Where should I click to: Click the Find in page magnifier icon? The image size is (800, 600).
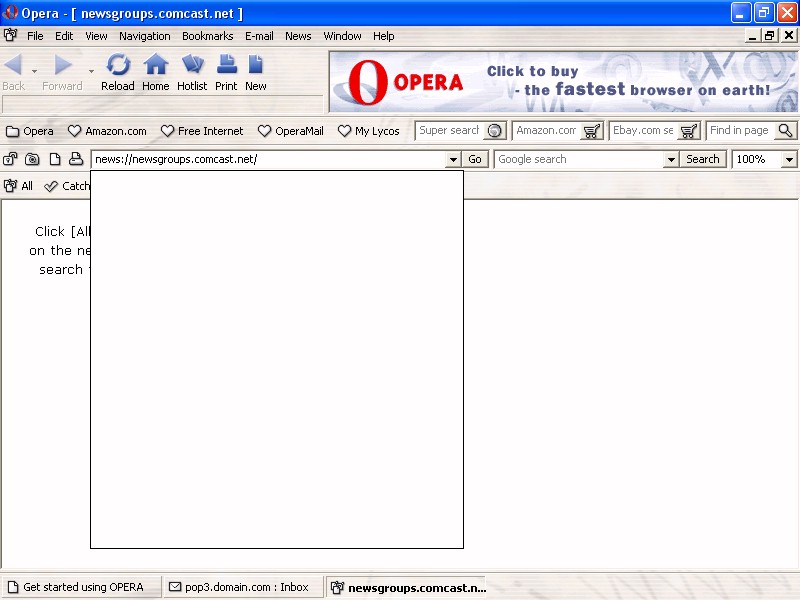click(786, 131)
